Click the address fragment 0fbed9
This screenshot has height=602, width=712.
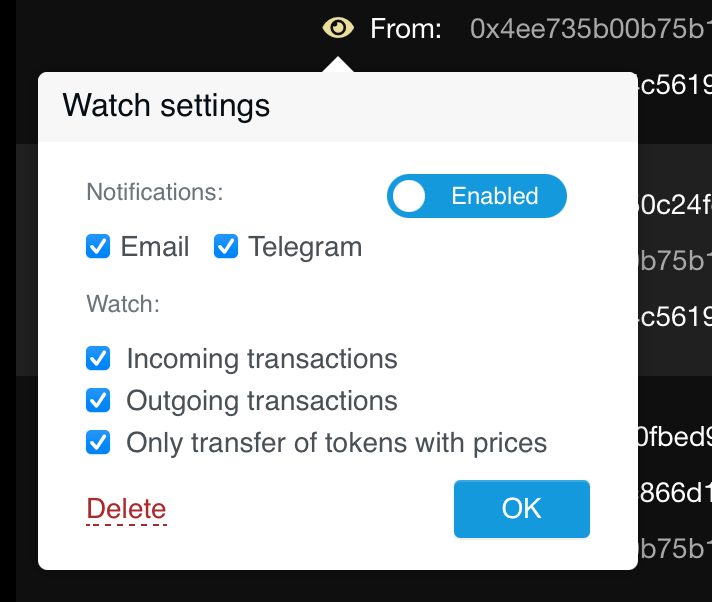[675, 436]
